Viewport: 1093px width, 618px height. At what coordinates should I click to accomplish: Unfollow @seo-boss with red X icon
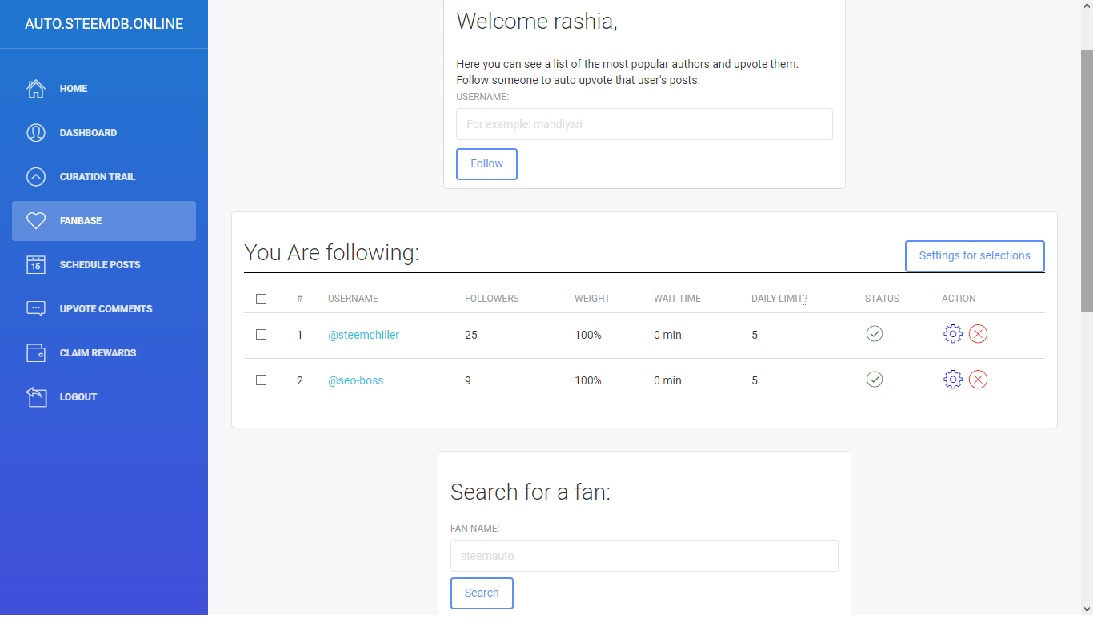979,379
